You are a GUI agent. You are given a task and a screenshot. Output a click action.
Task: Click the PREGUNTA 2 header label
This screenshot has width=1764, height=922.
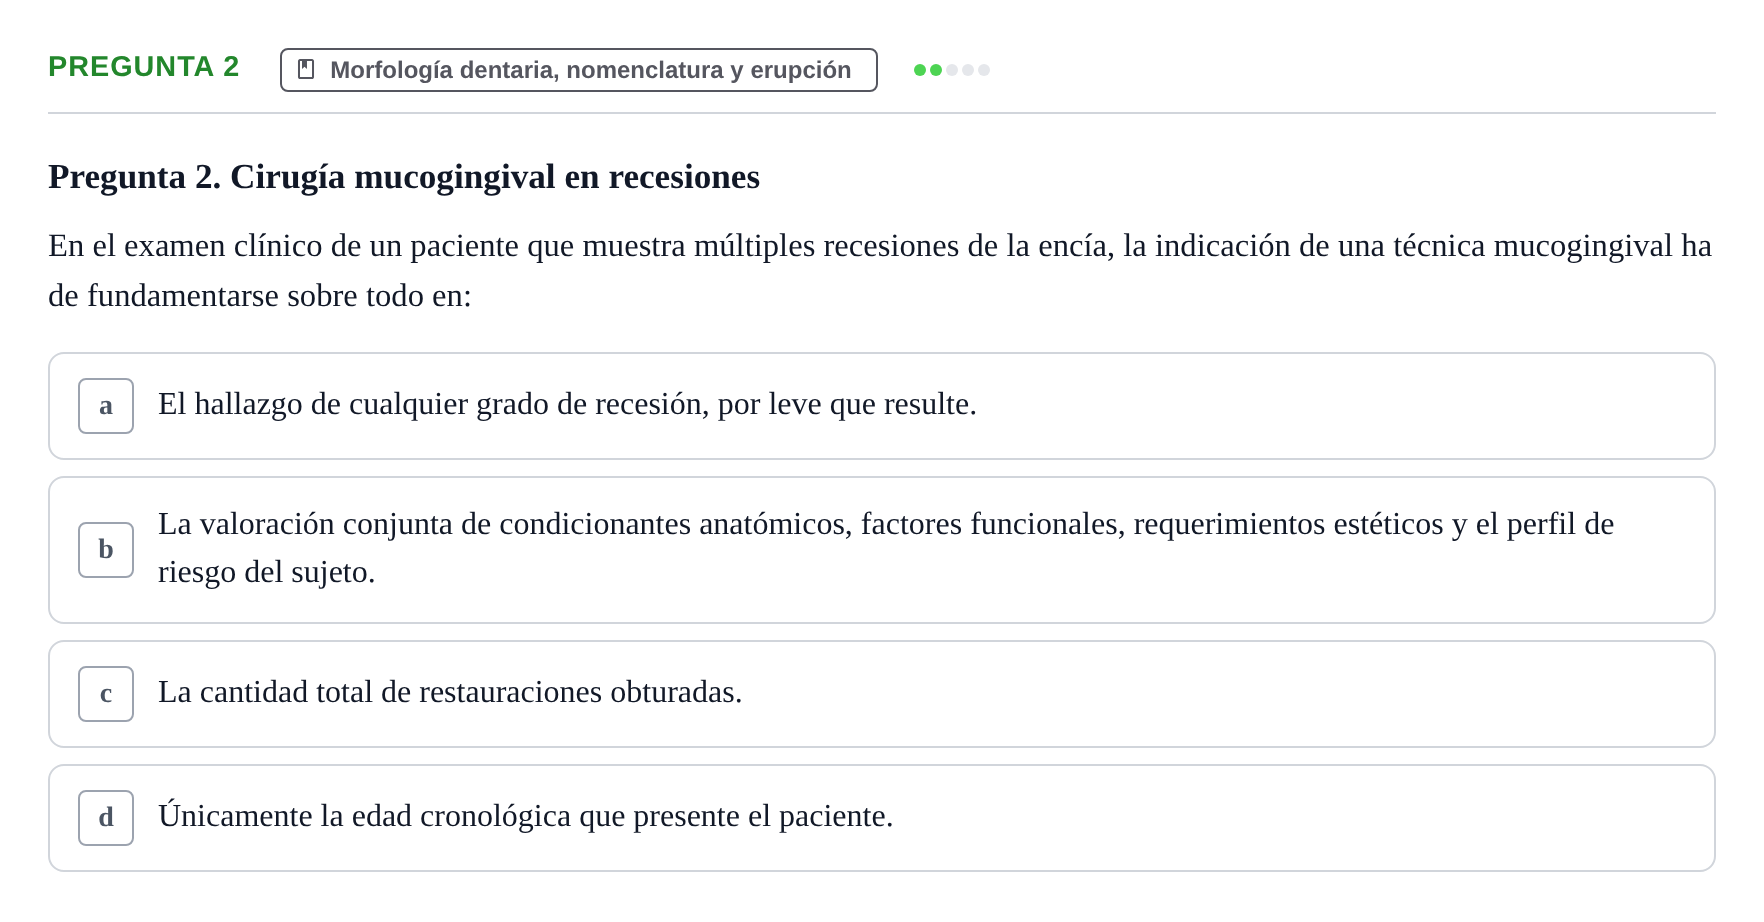click(144, 67)
